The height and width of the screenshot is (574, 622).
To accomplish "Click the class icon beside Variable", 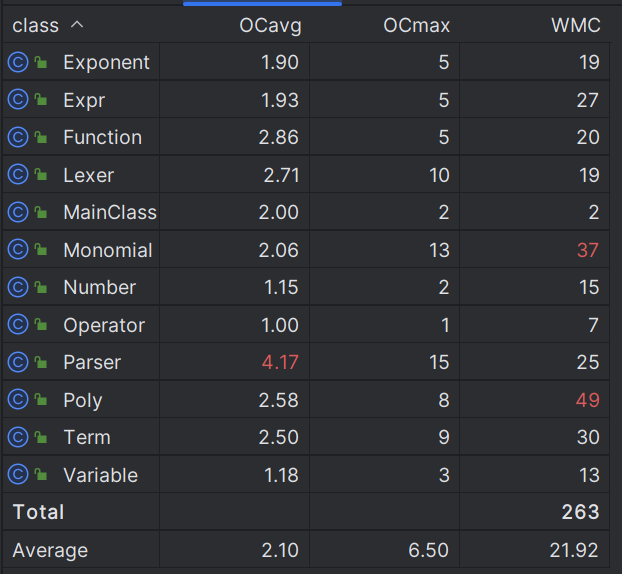I will [x=18, y=474].
